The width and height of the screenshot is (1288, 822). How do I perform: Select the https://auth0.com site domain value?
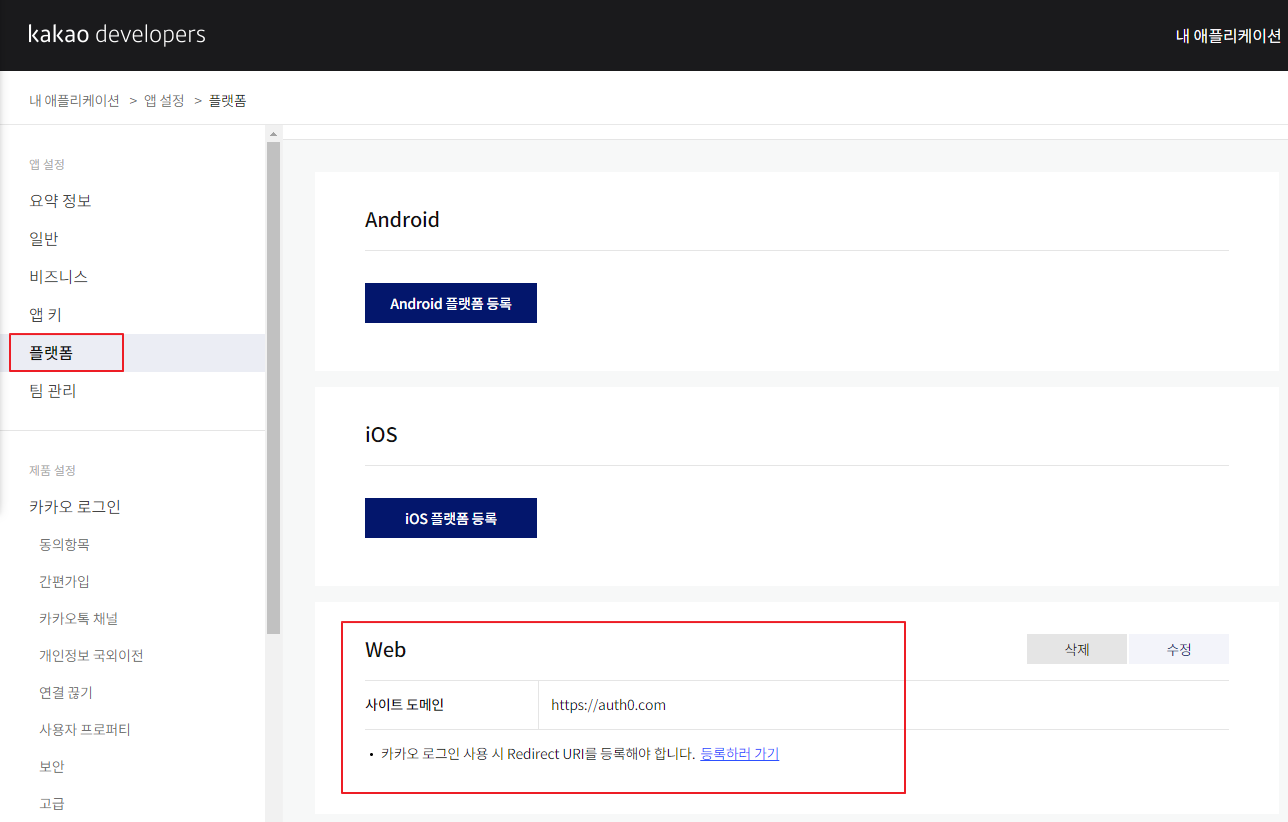[x=608, y=705]
